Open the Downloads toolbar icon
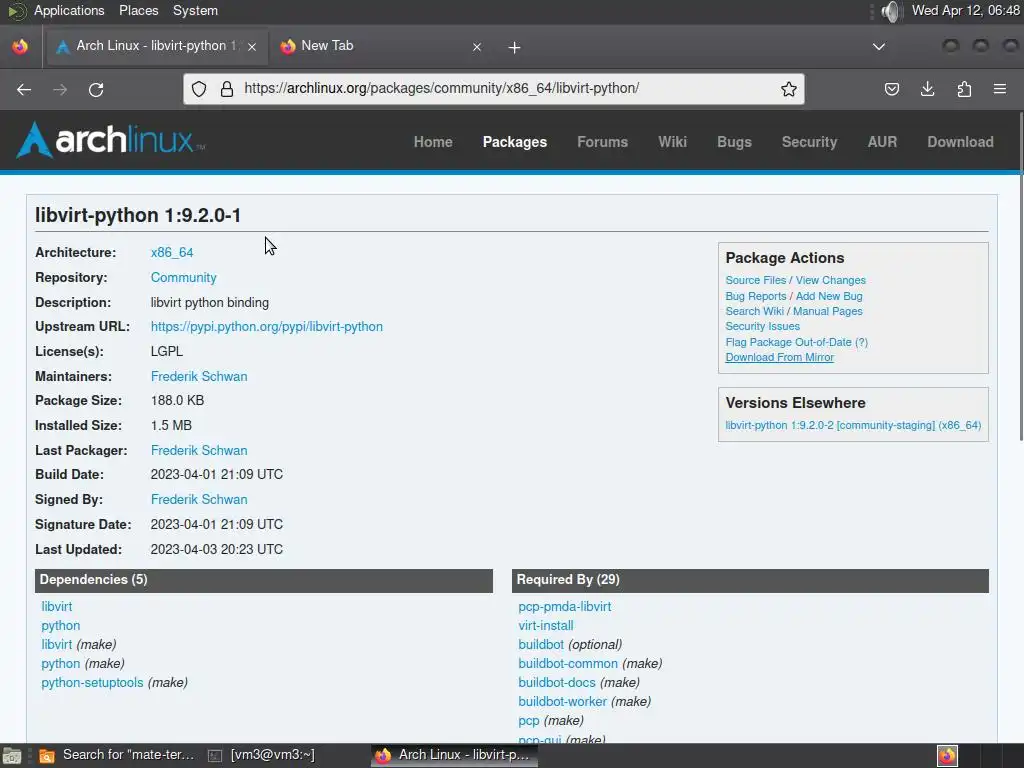Image resolution: width=1024 pixels, height=768 pixels. [x=927, y=89]
